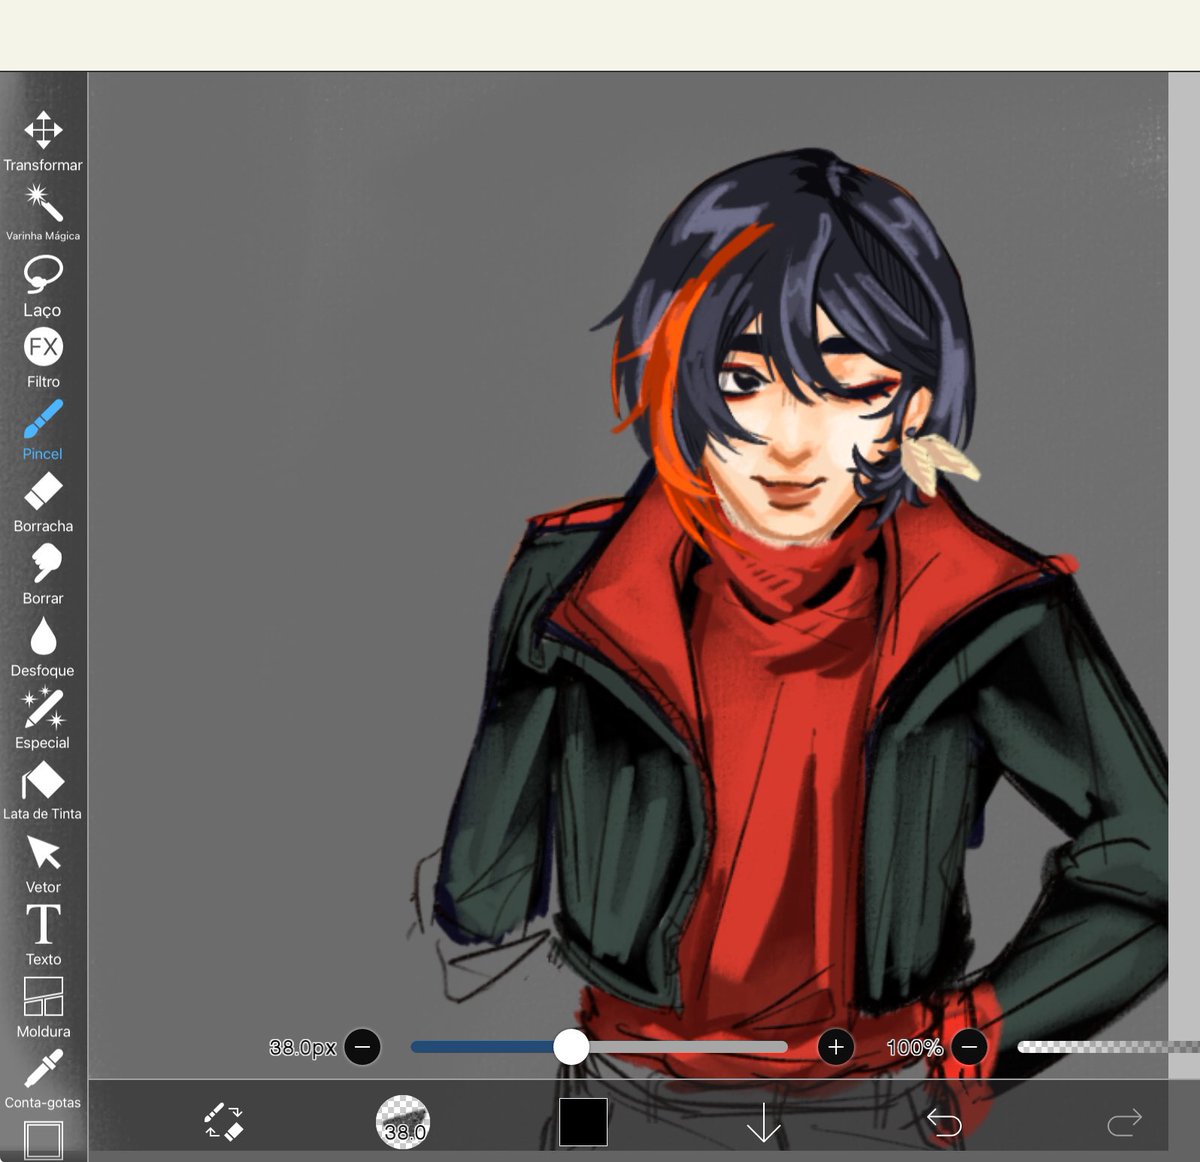Choose the Lata de Tinta bucket
Screen dimensions: 1200x1162
[x=43, y=790]
